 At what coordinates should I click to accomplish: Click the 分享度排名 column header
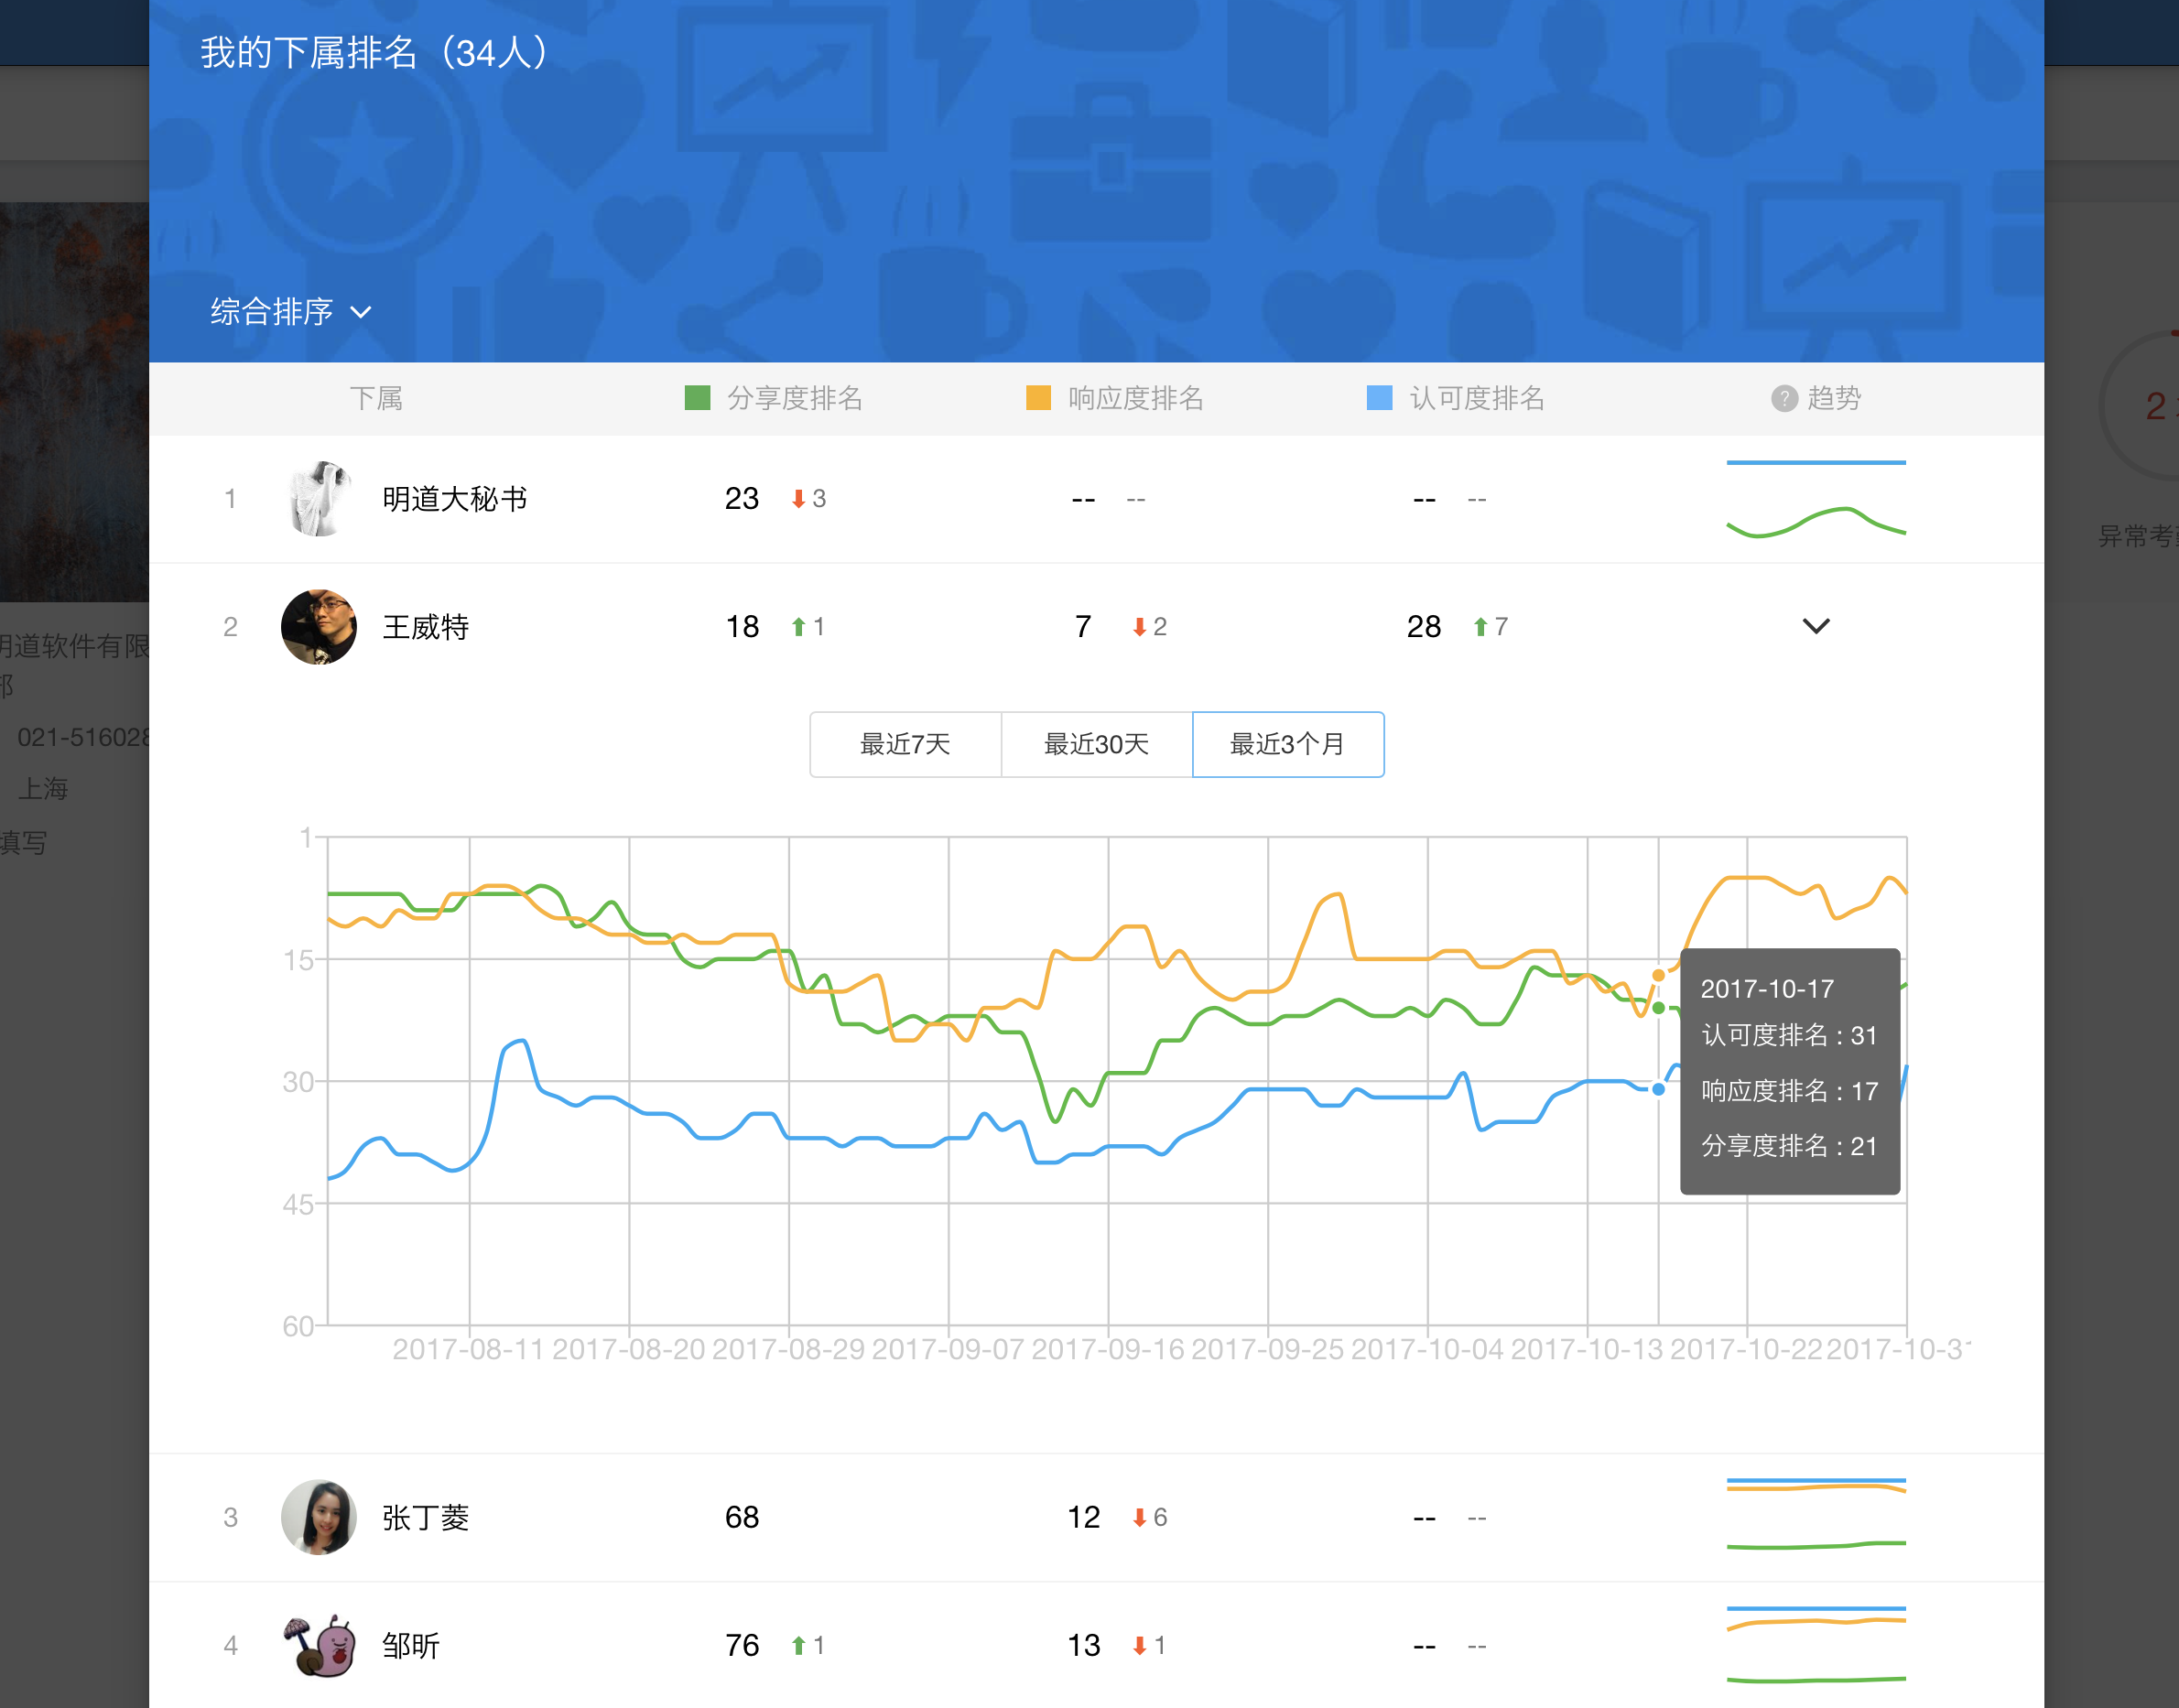click(795, 398)
